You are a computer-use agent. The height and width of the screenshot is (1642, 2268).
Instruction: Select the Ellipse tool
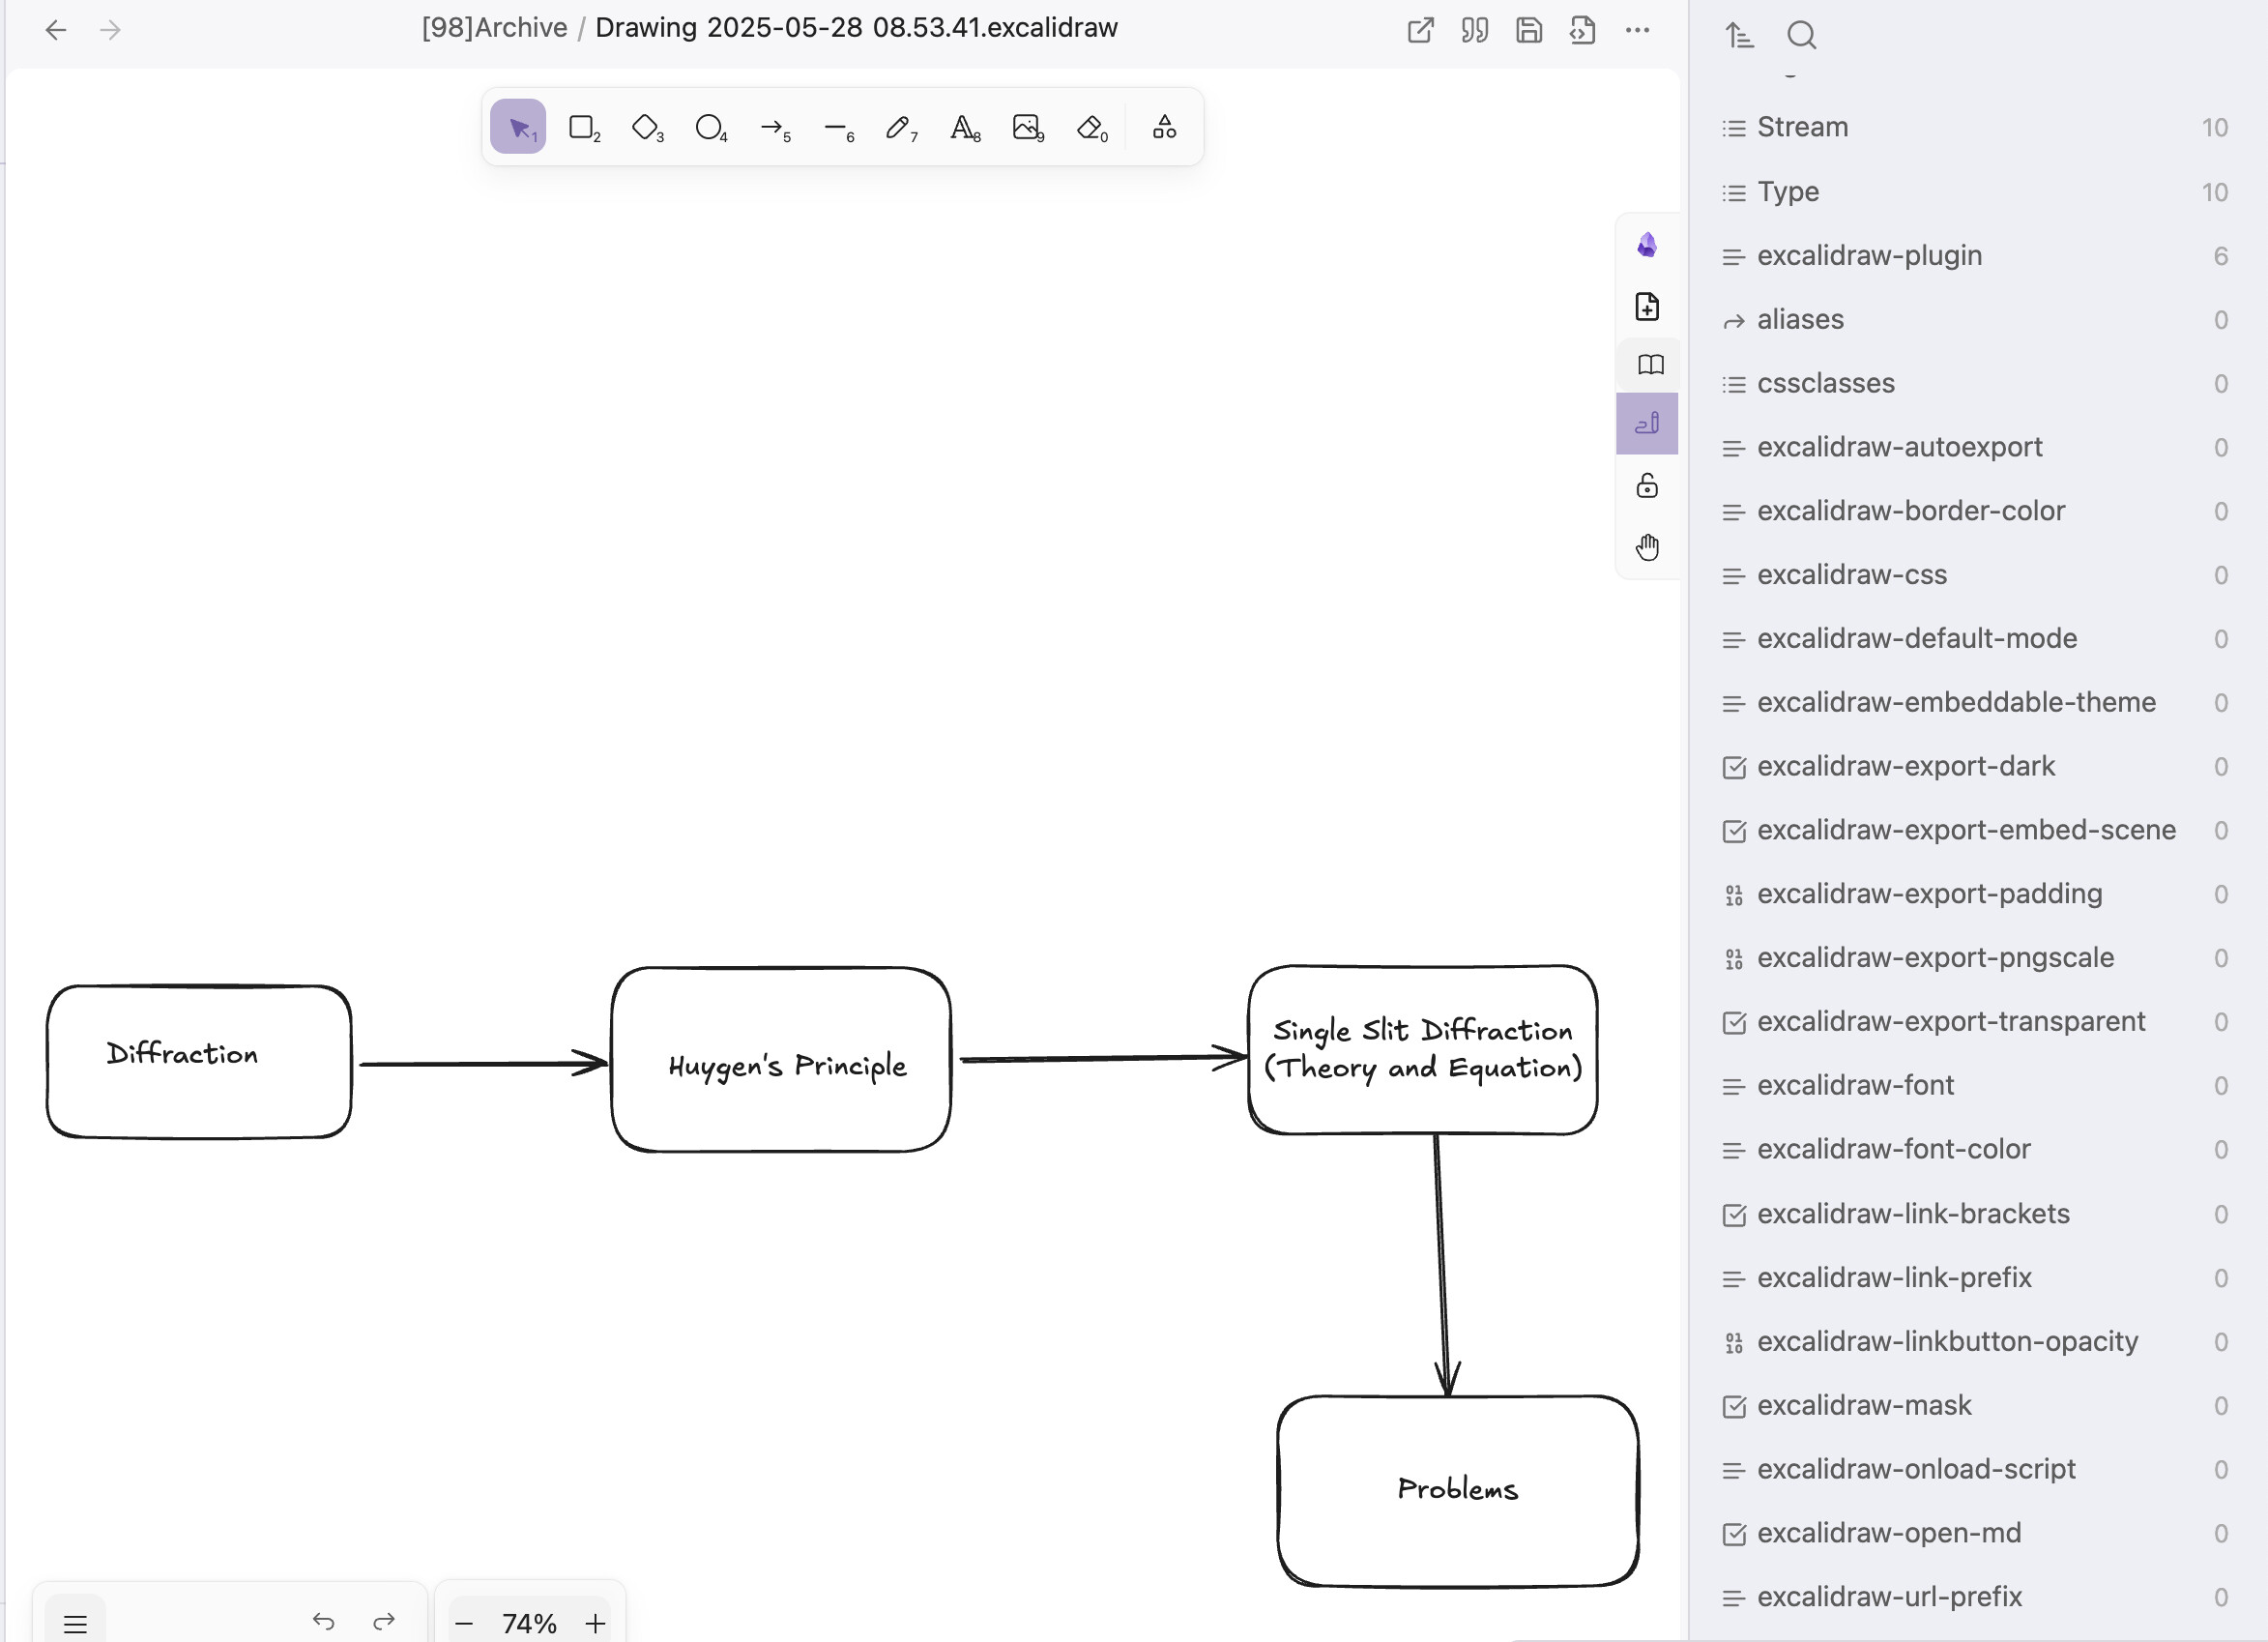pos(710,127)
